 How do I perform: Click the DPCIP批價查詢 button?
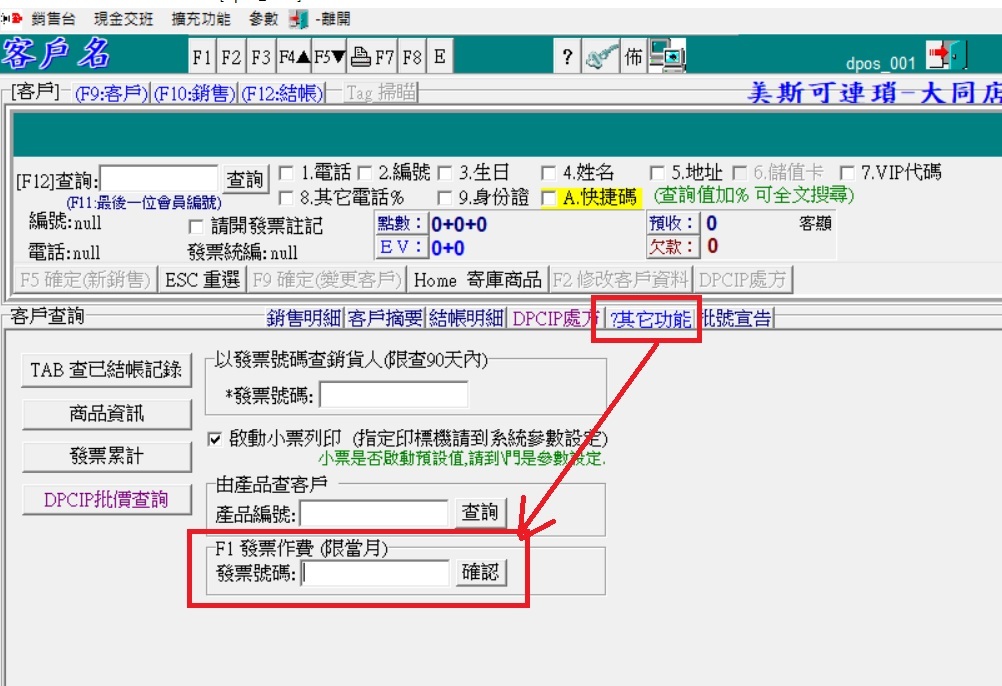tap(107, 499)
